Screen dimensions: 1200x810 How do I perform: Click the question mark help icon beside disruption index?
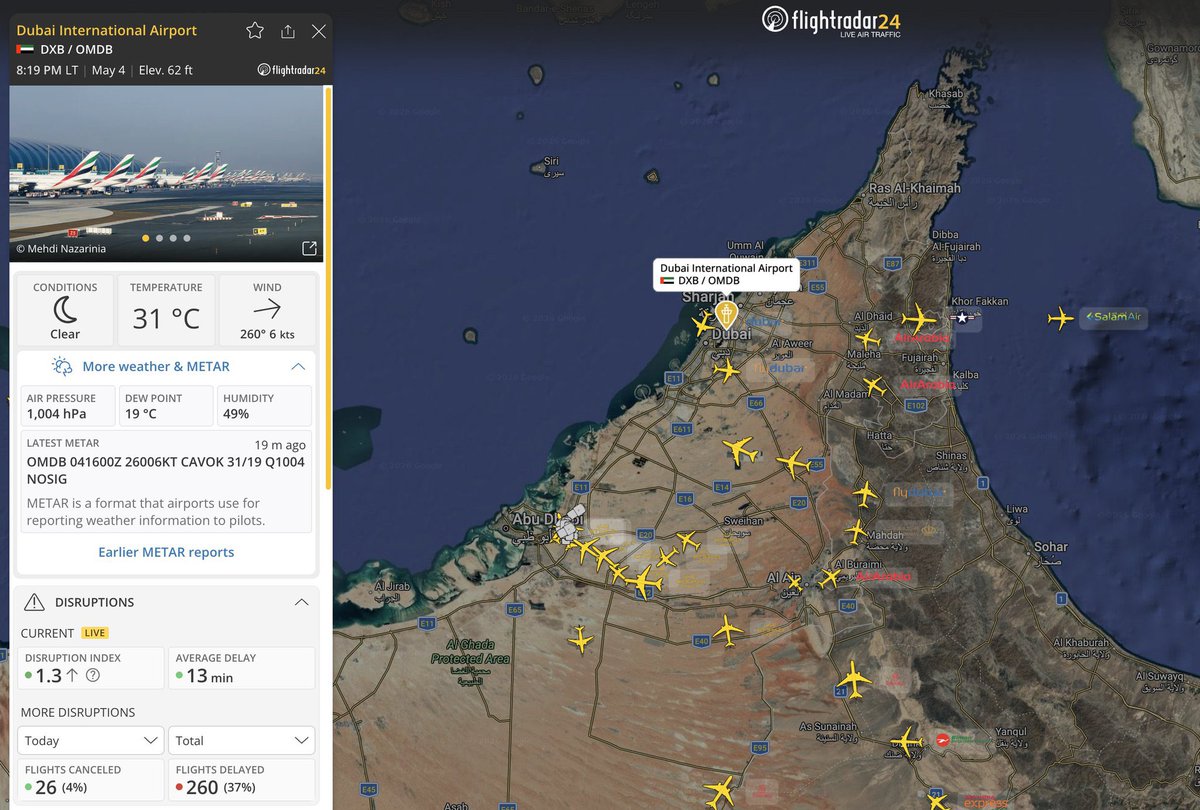click(93, 676)
